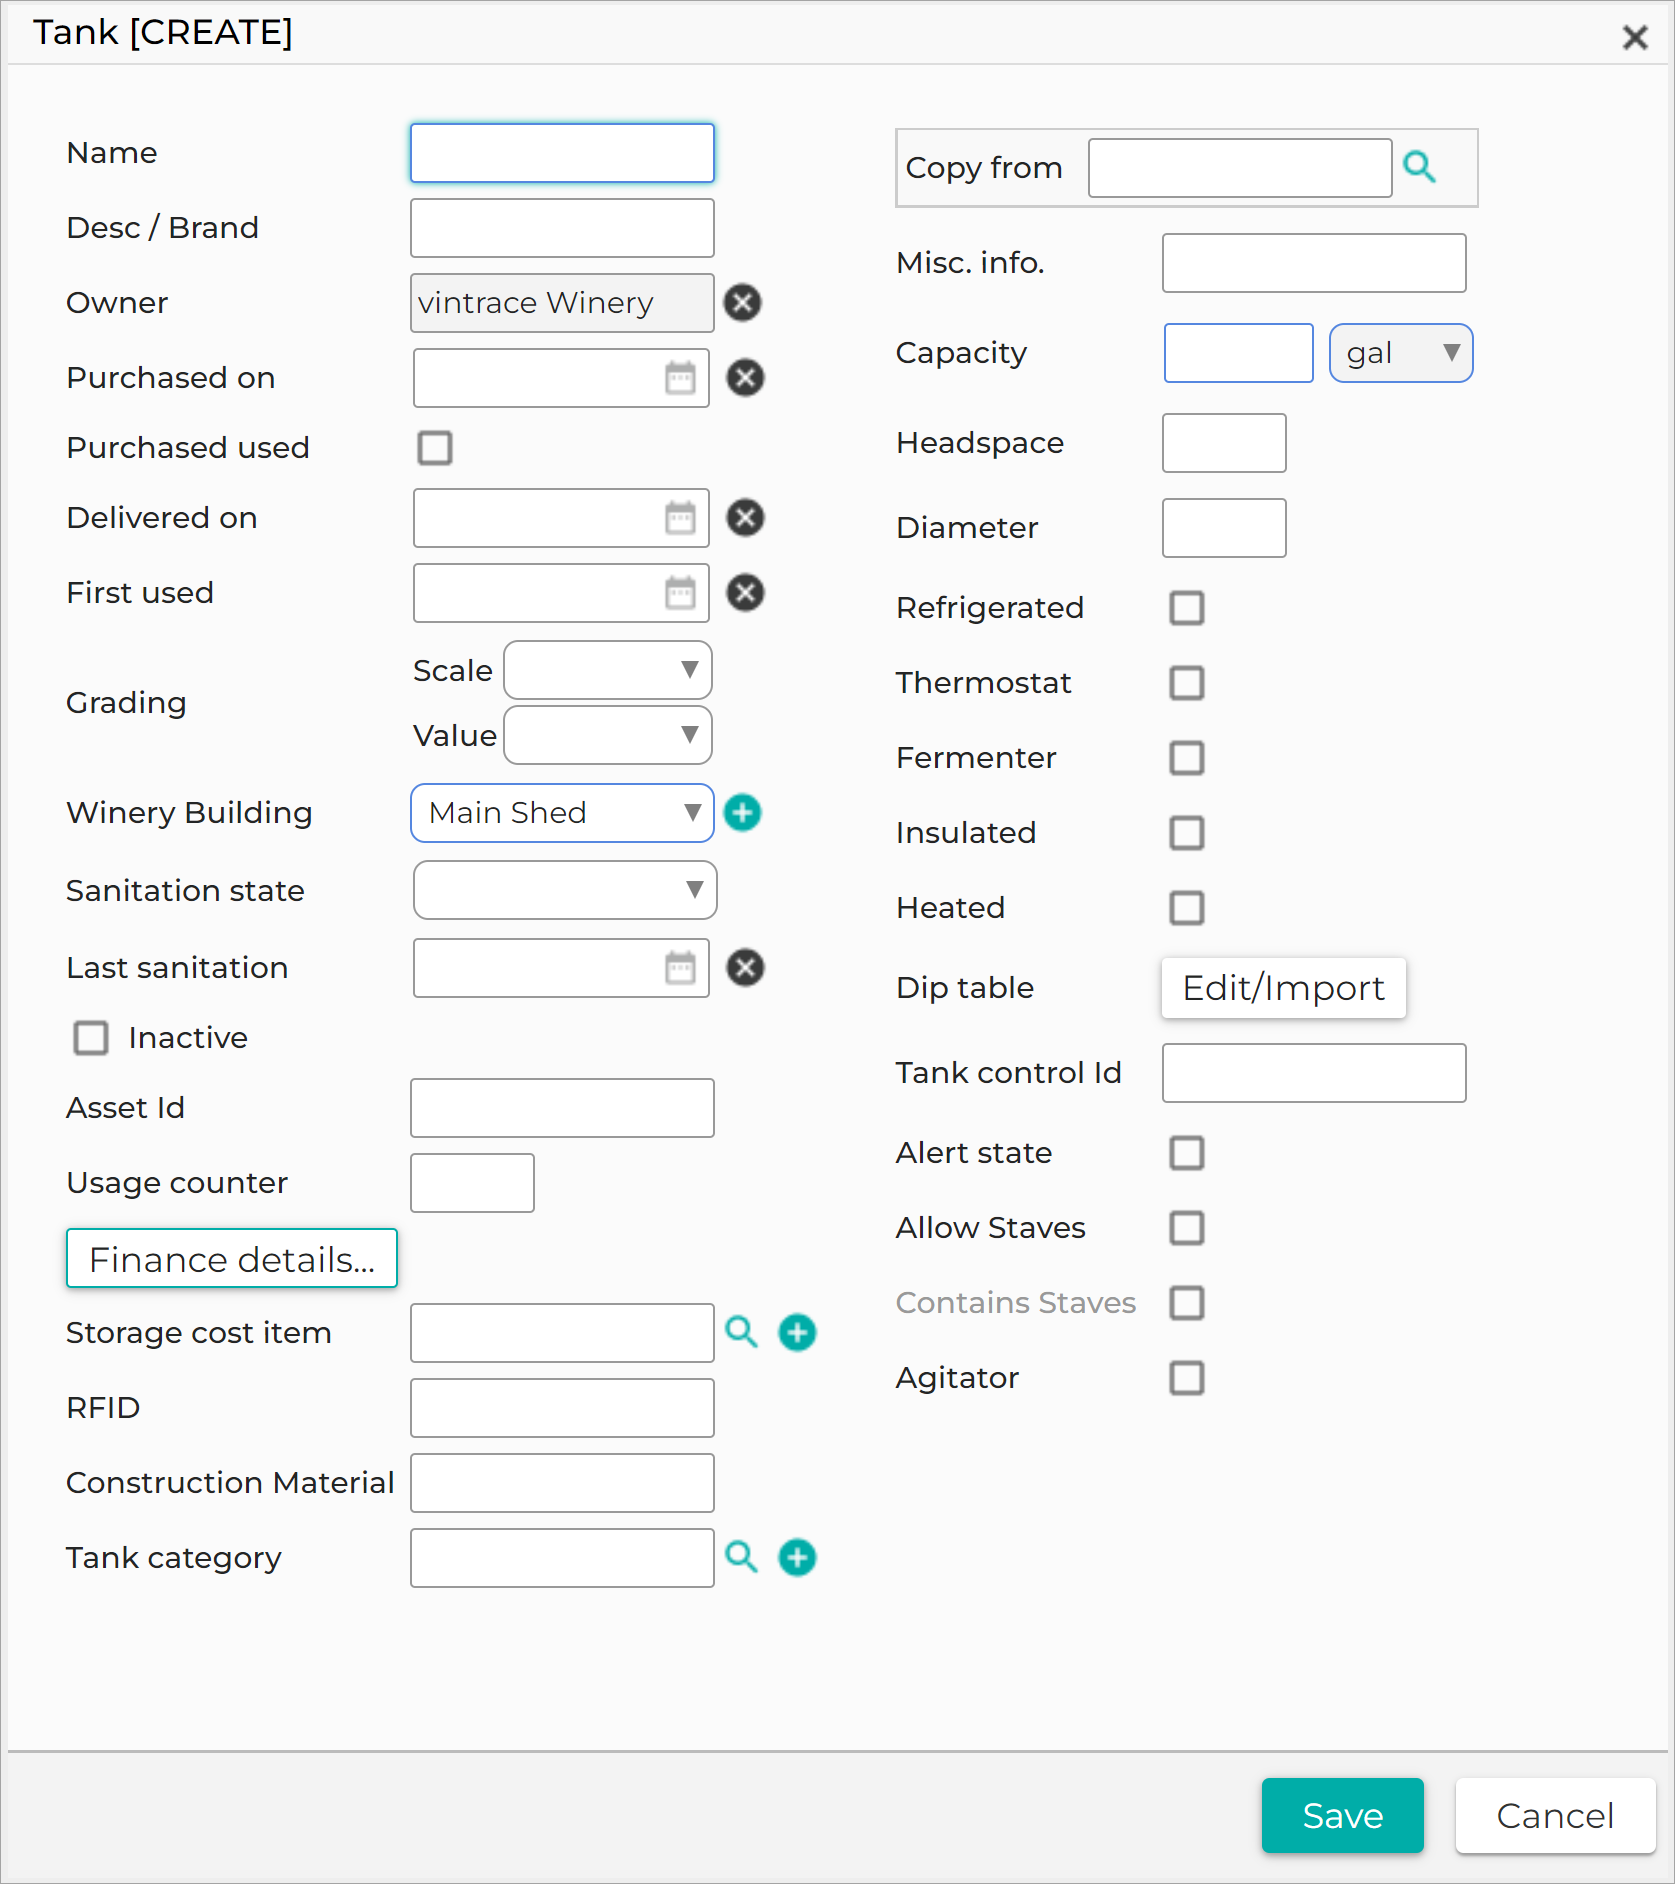Close the Tank create dialog
The height and width of the screenshot is (1884, 1675).
[1635, 38]
